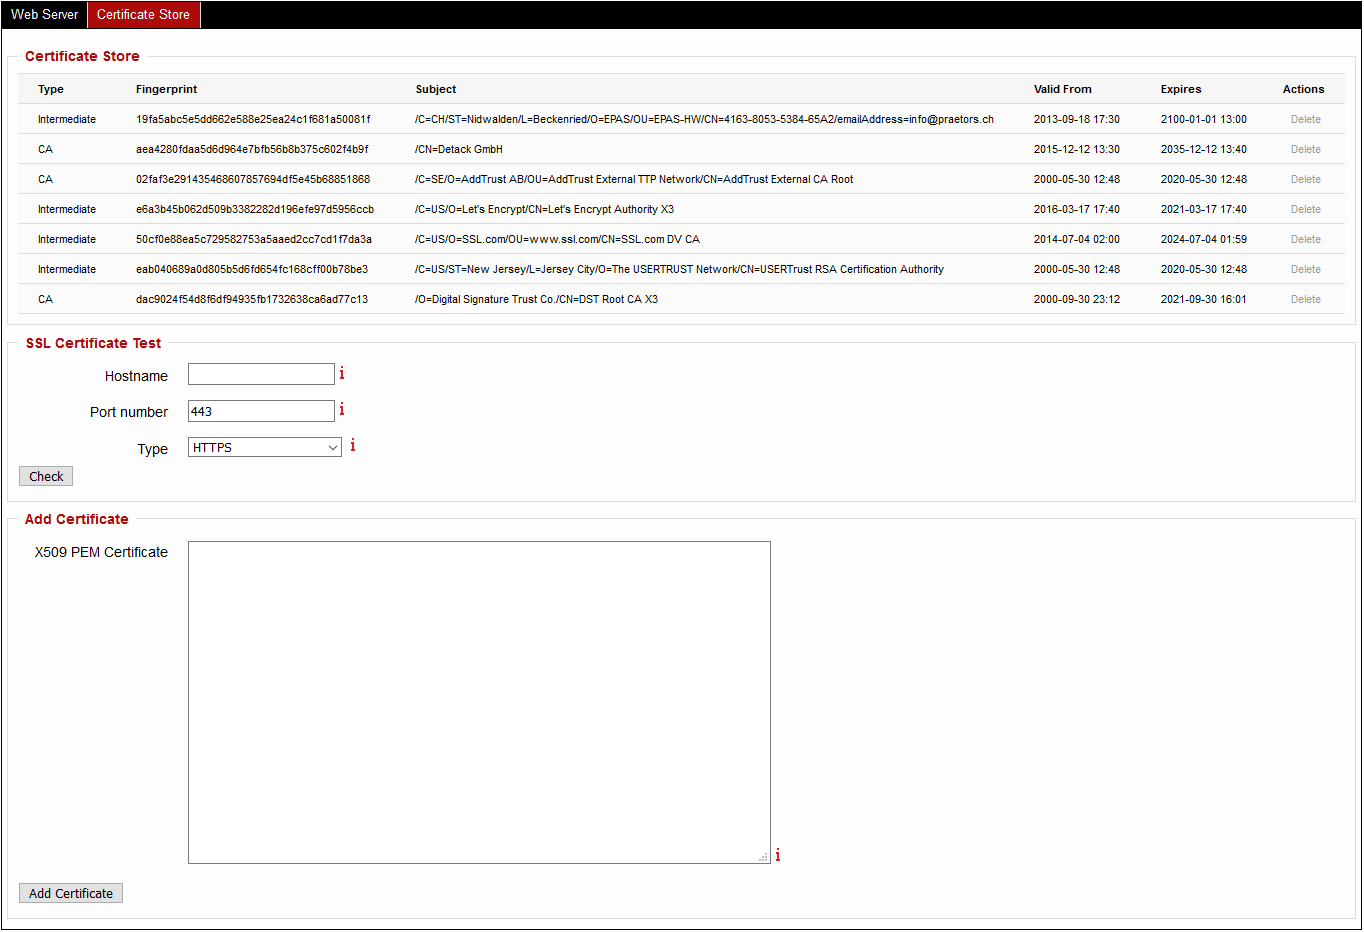Delete the AddTrust External CA Root certificate
Screen dimensions: 1364x932
[x=1305, y=179]
